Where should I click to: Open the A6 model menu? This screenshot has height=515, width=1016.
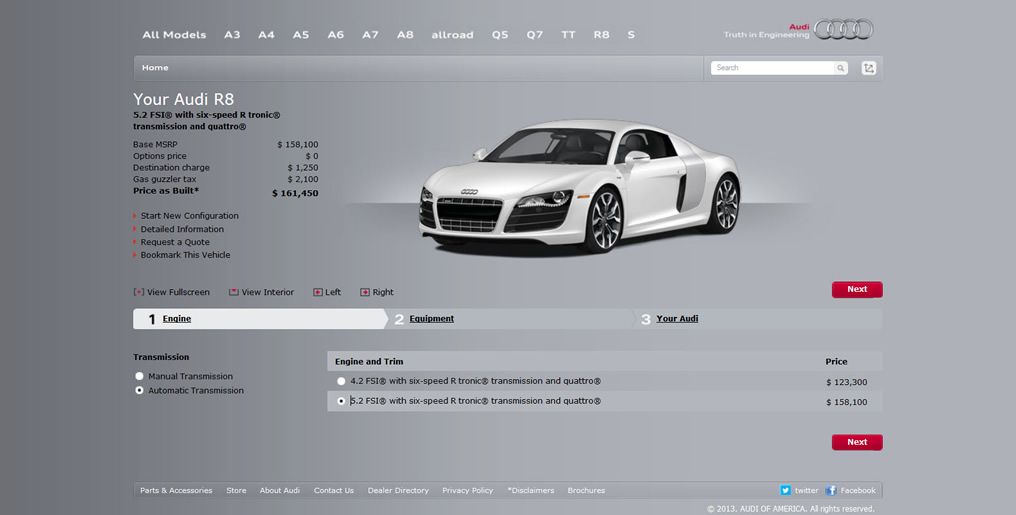(336, 35)
